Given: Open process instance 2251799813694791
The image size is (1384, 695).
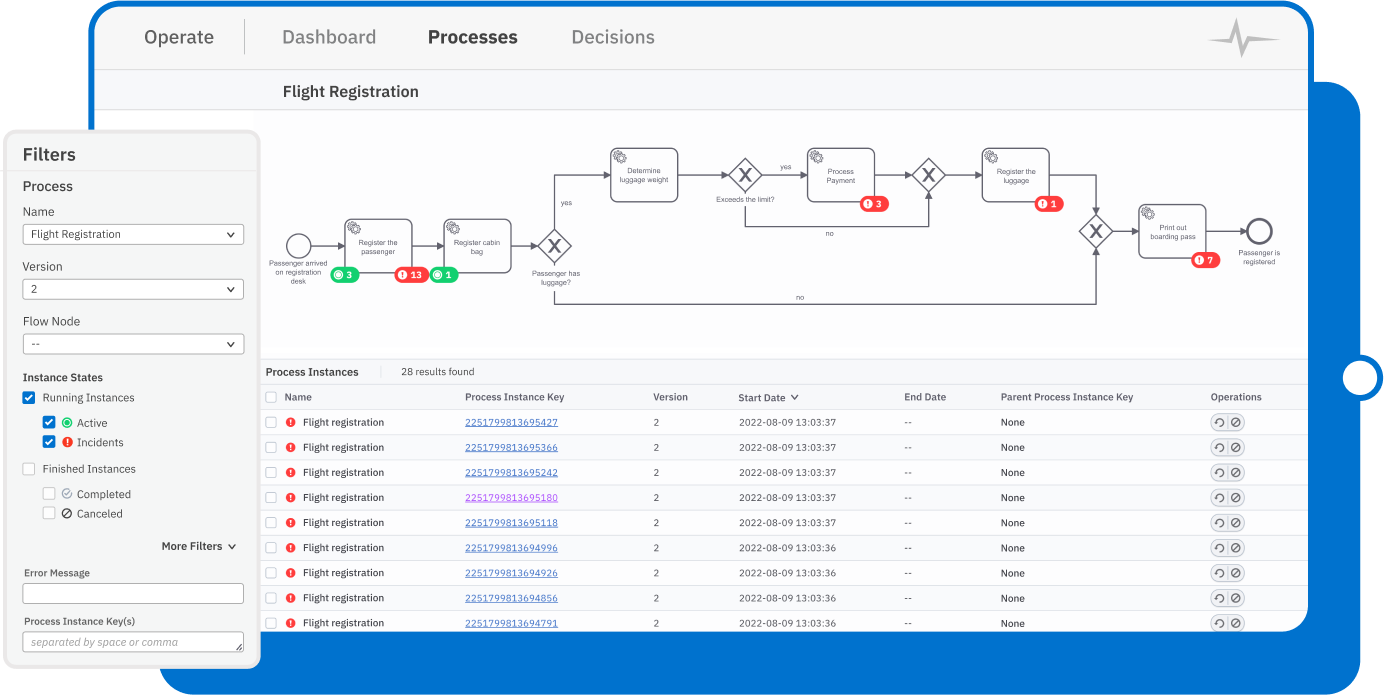Looking at the screenshot, I should 511,623.
